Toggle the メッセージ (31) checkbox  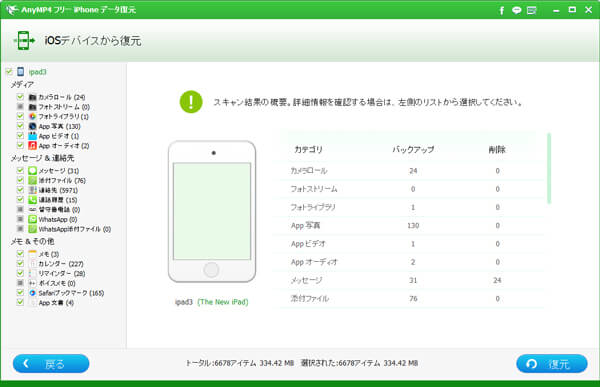click(x=20, y=170)
